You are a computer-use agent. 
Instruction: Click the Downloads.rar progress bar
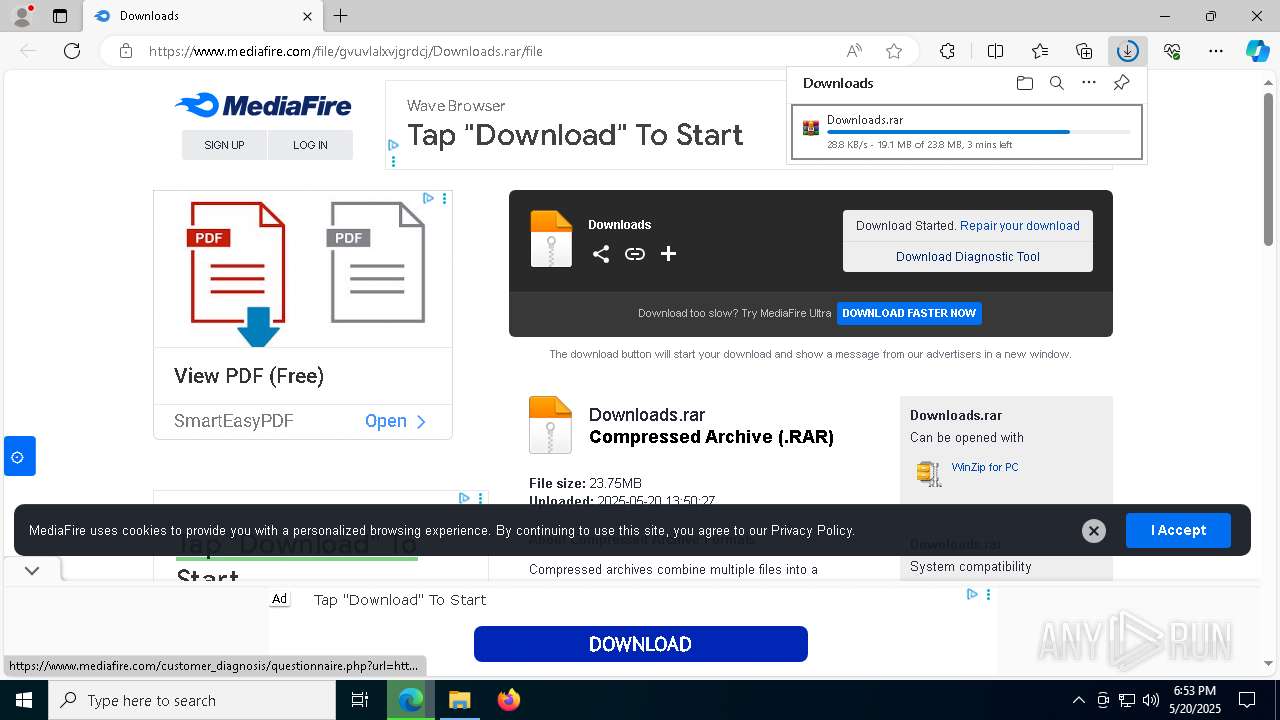pos(979,132)
